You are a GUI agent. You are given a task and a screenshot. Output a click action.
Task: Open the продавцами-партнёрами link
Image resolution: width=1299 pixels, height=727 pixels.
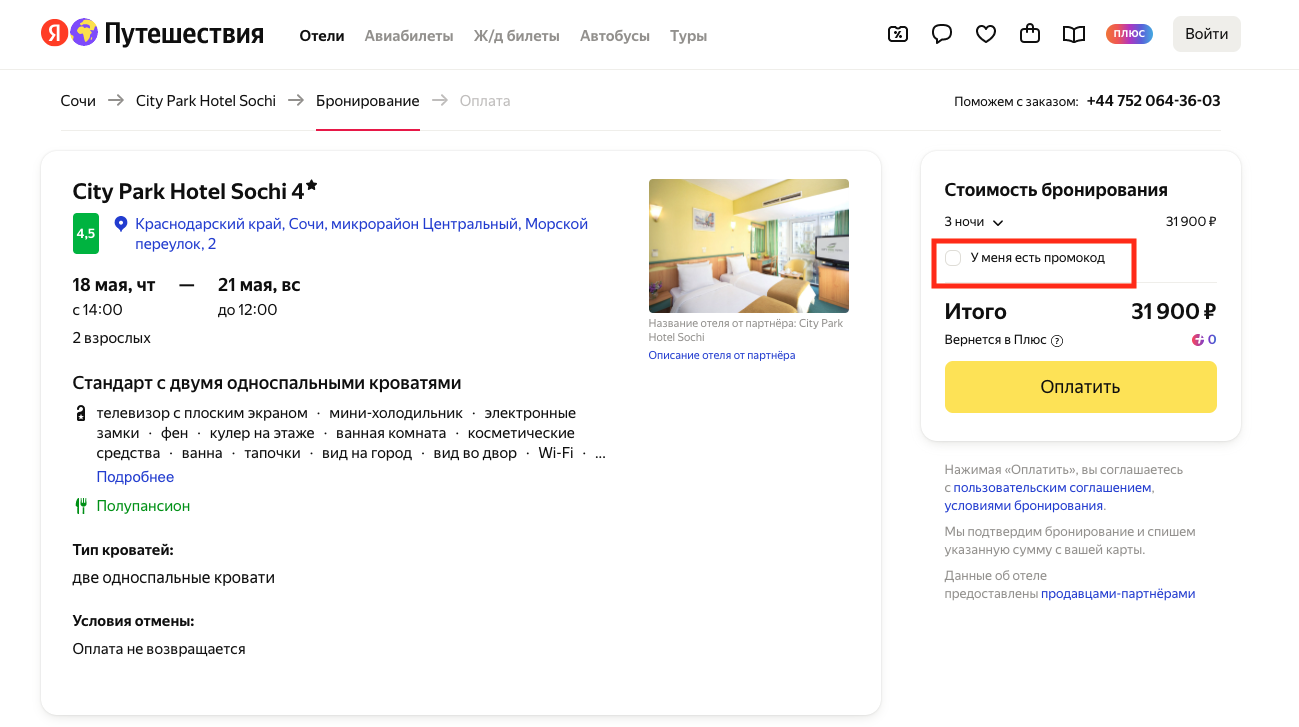pos(1118,594)
